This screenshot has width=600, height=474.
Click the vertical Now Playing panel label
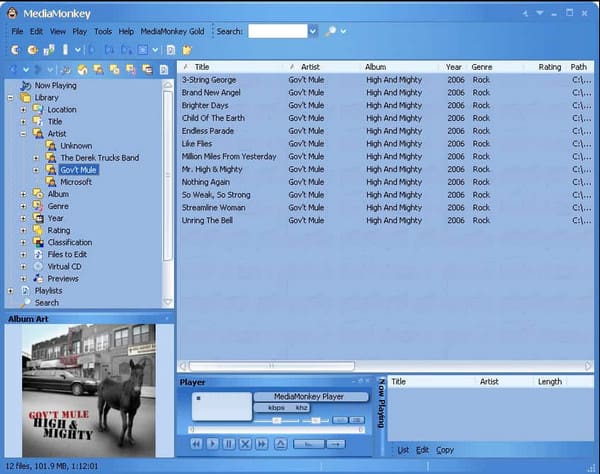[x=381, y=403]
